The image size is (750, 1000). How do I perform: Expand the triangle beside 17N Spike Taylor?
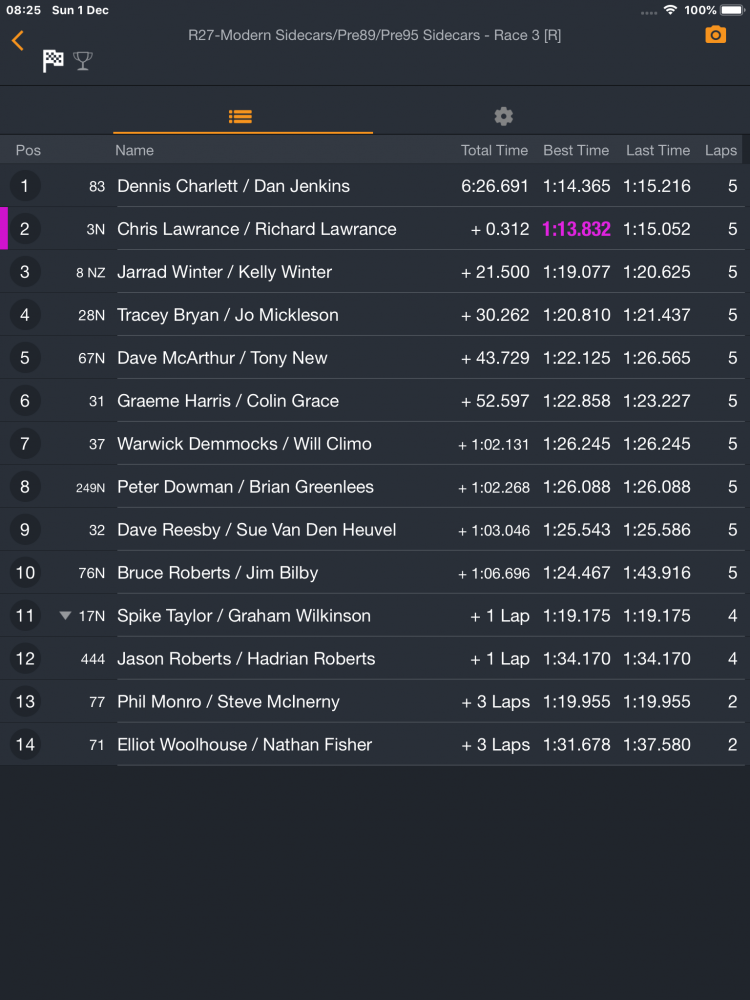tap(64, 615)
